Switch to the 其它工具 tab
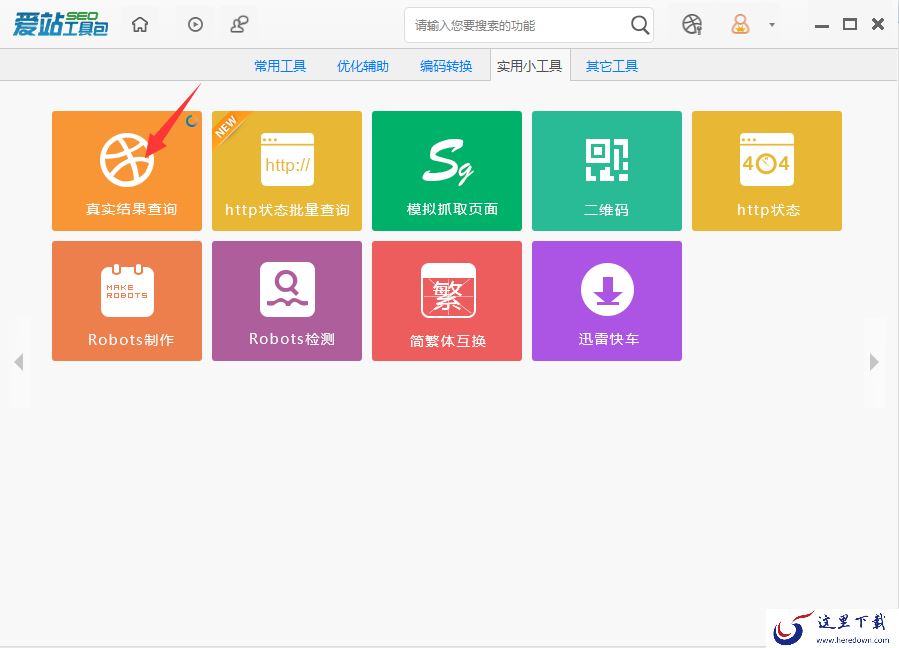 (x=611, y=66)
